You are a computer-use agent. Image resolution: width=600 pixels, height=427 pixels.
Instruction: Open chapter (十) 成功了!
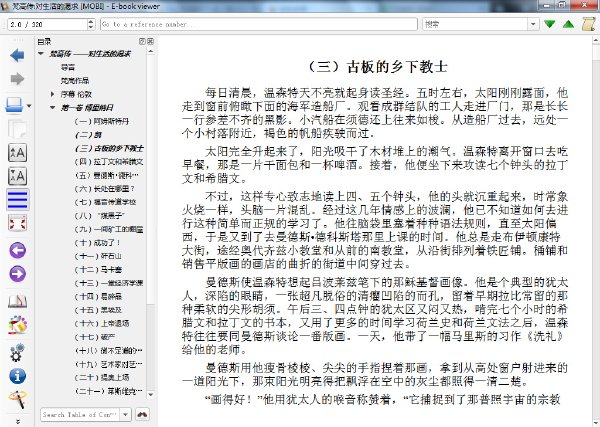tap(97, 242)
